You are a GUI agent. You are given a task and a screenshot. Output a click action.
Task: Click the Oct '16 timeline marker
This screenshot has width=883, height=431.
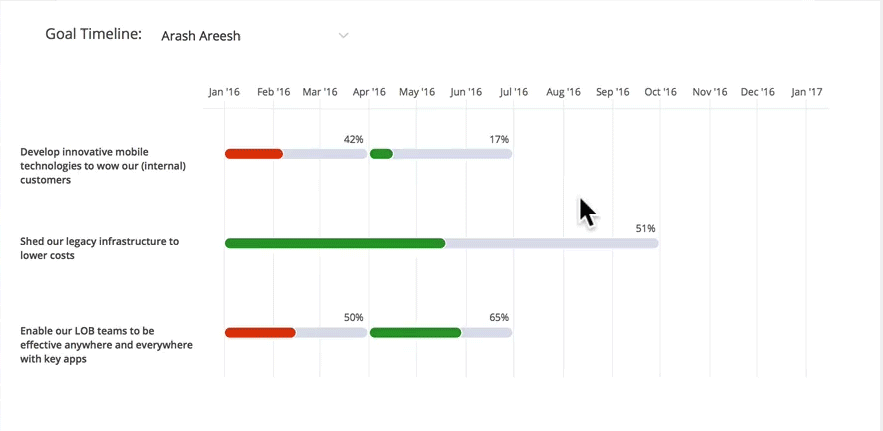[x=661, y=92]
